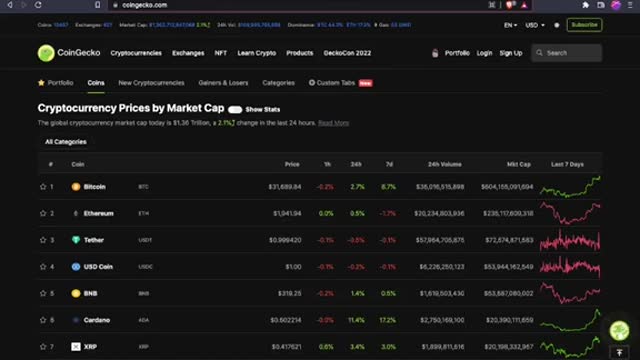
Task: Click the XRP coin icon
Action: pos(76,347)
